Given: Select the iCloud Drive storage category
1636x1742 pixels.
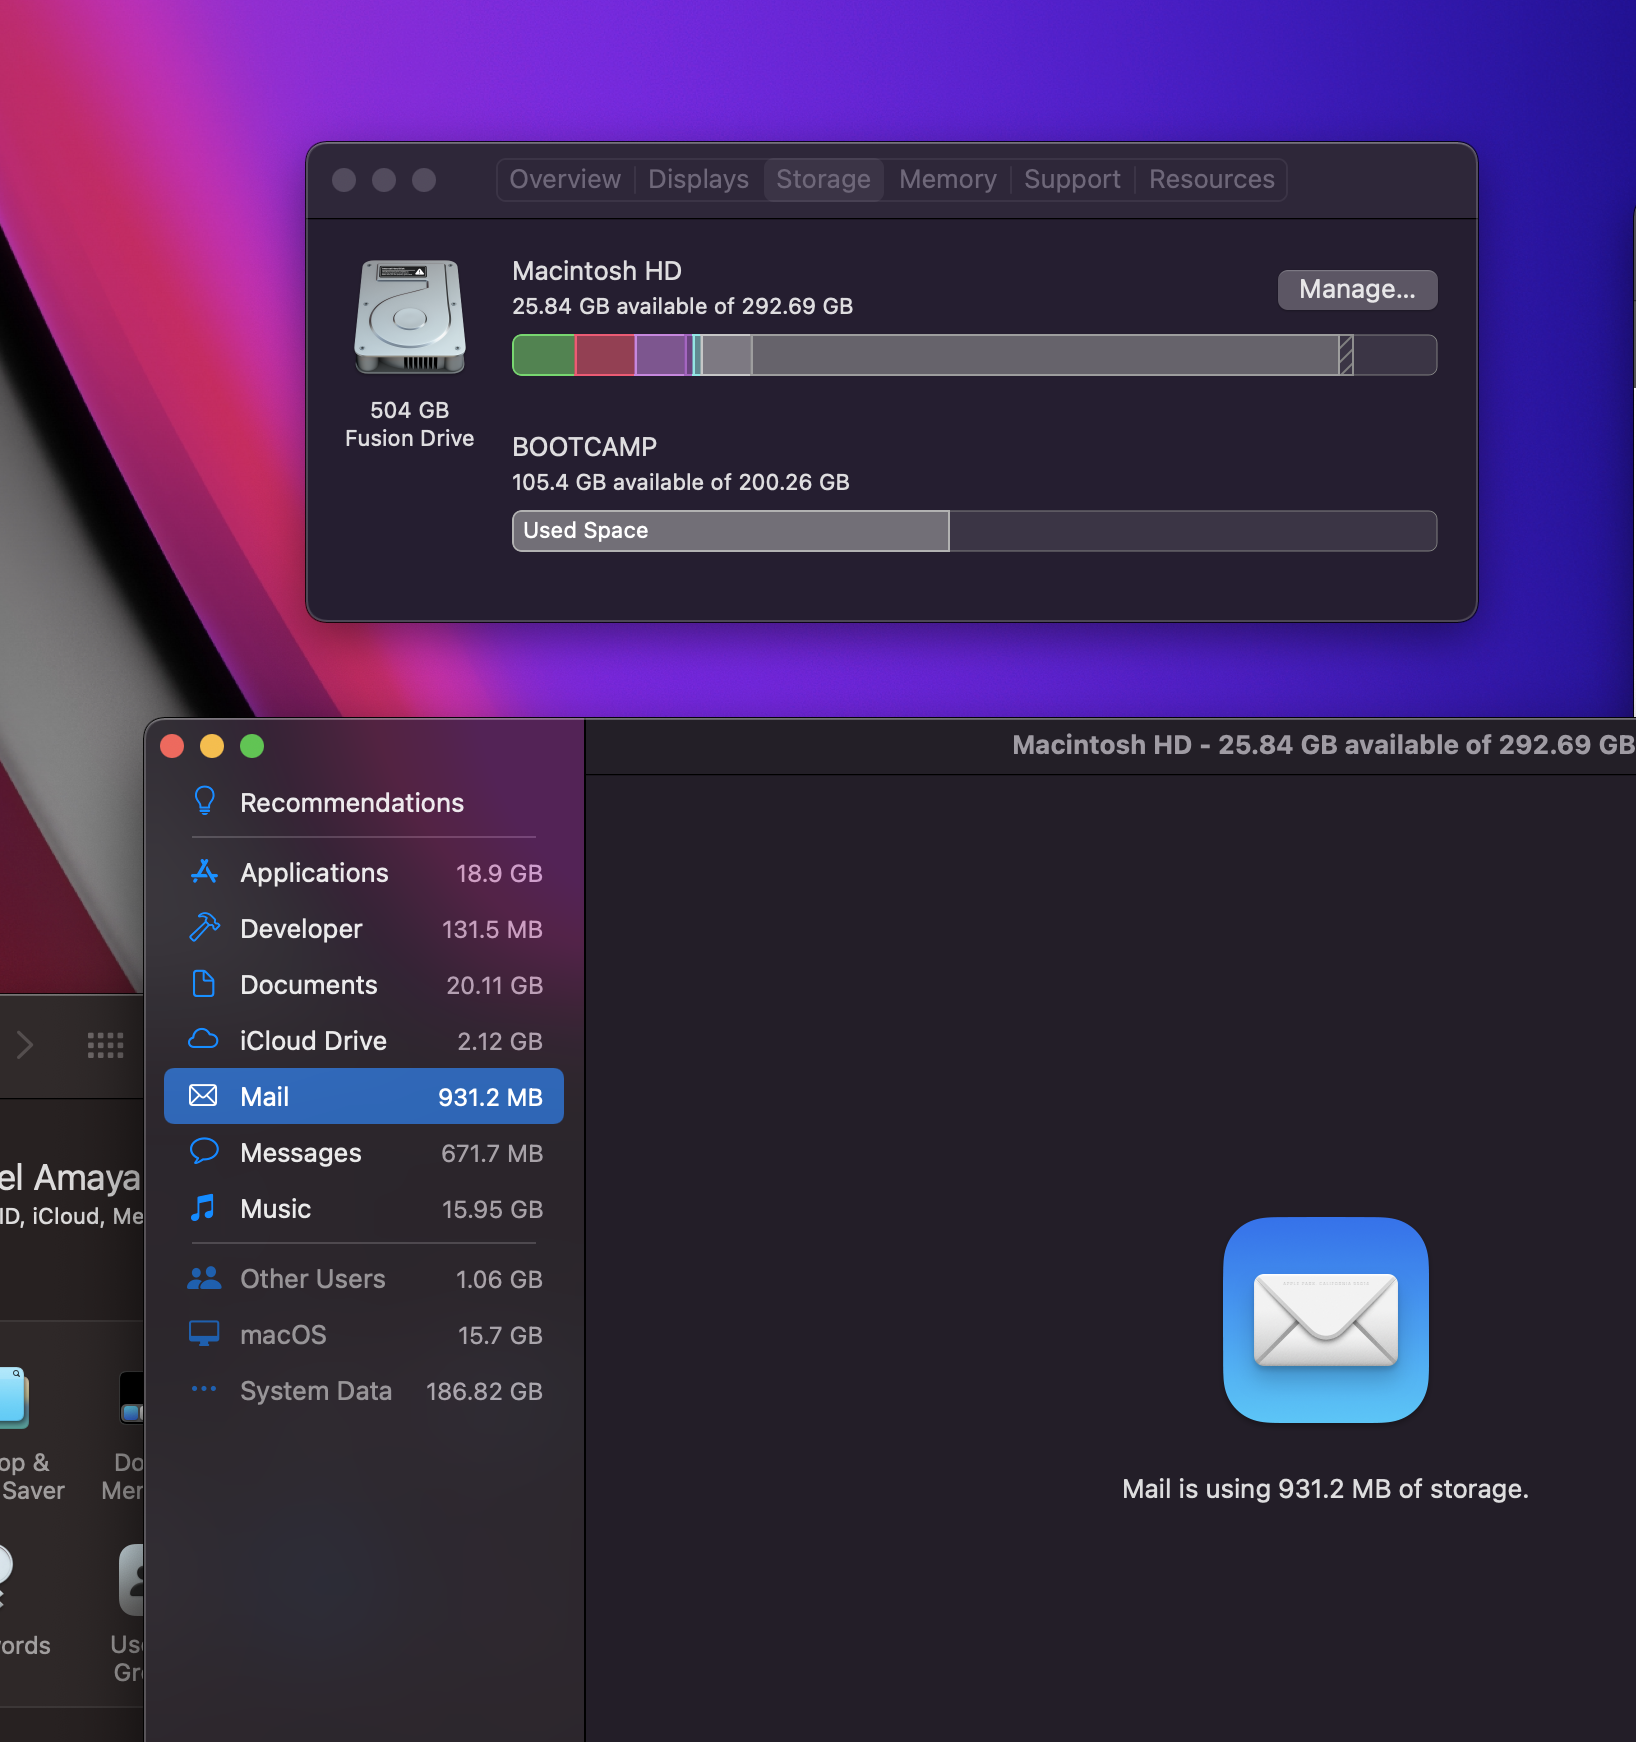Looking at the screenshot, I should pyautogui.click(x=364, y=1041).
